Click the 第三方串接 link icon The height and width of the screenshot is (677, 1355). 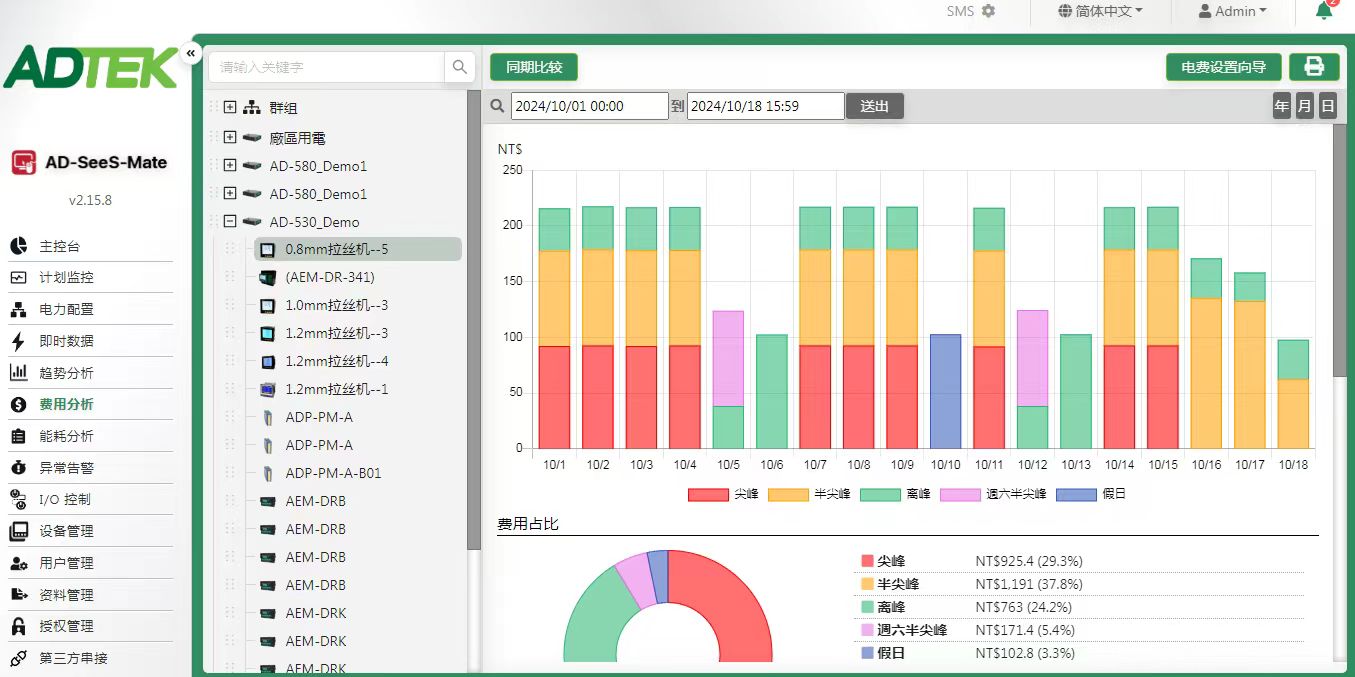[x=18, y=658]
